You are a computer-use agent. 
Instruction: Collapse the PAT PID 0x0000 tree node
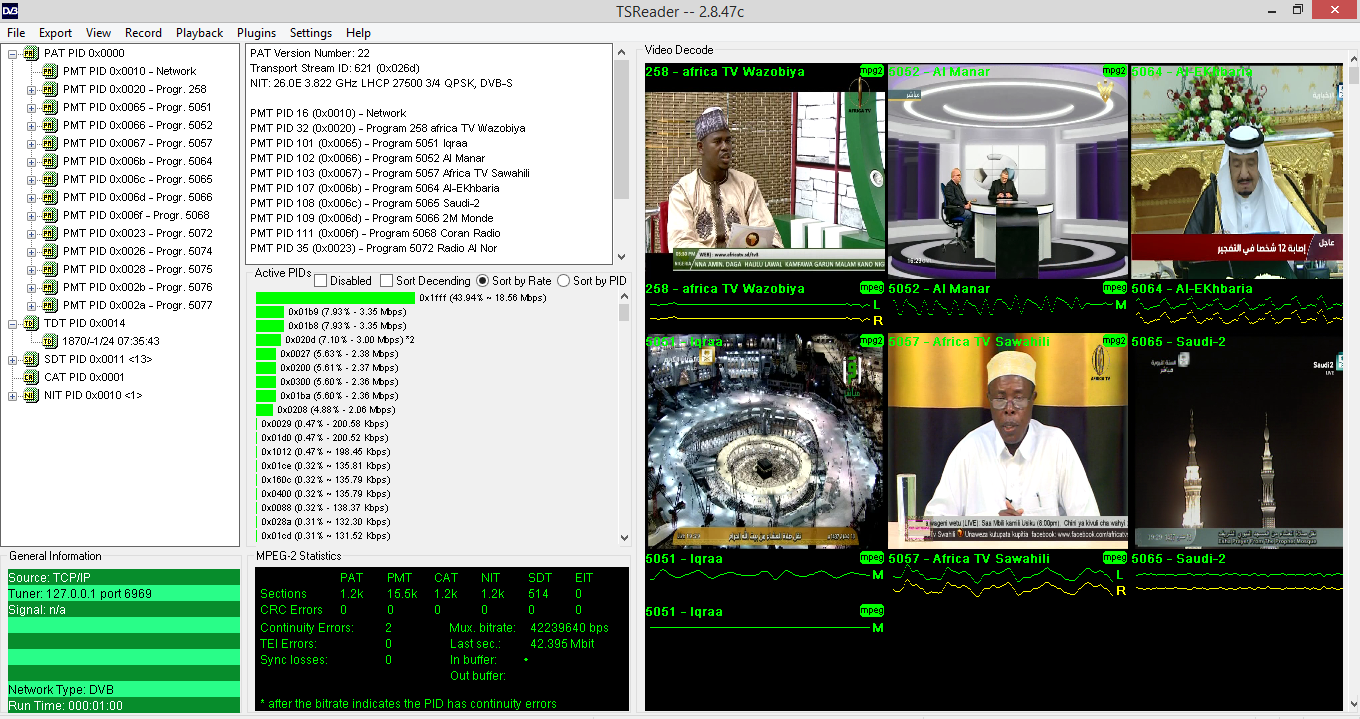(x=13, y=53)
